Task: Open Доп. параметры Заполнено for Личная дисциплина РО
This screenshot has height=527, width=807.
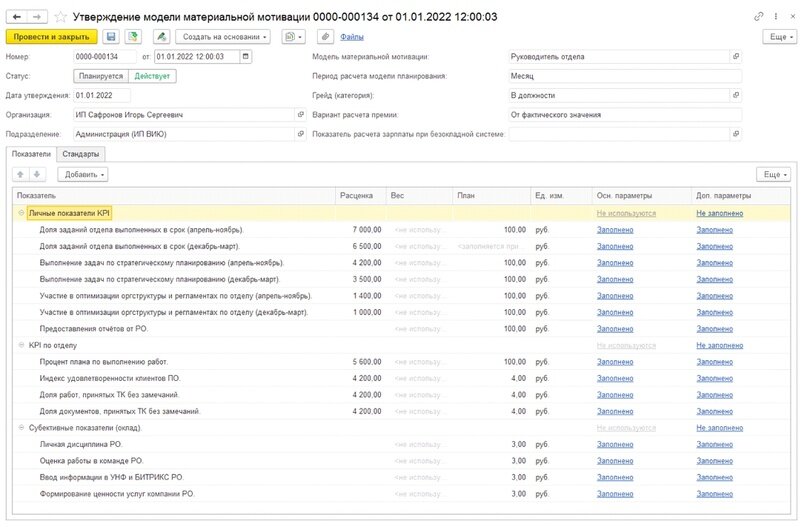Action: (x=714, y=444)
